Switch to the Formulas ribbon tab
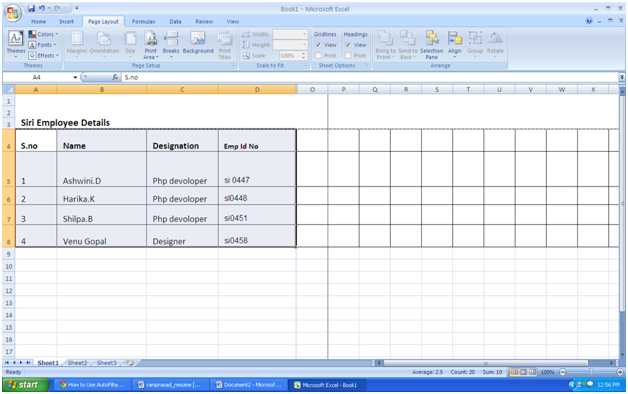 [x=143, y=22]
